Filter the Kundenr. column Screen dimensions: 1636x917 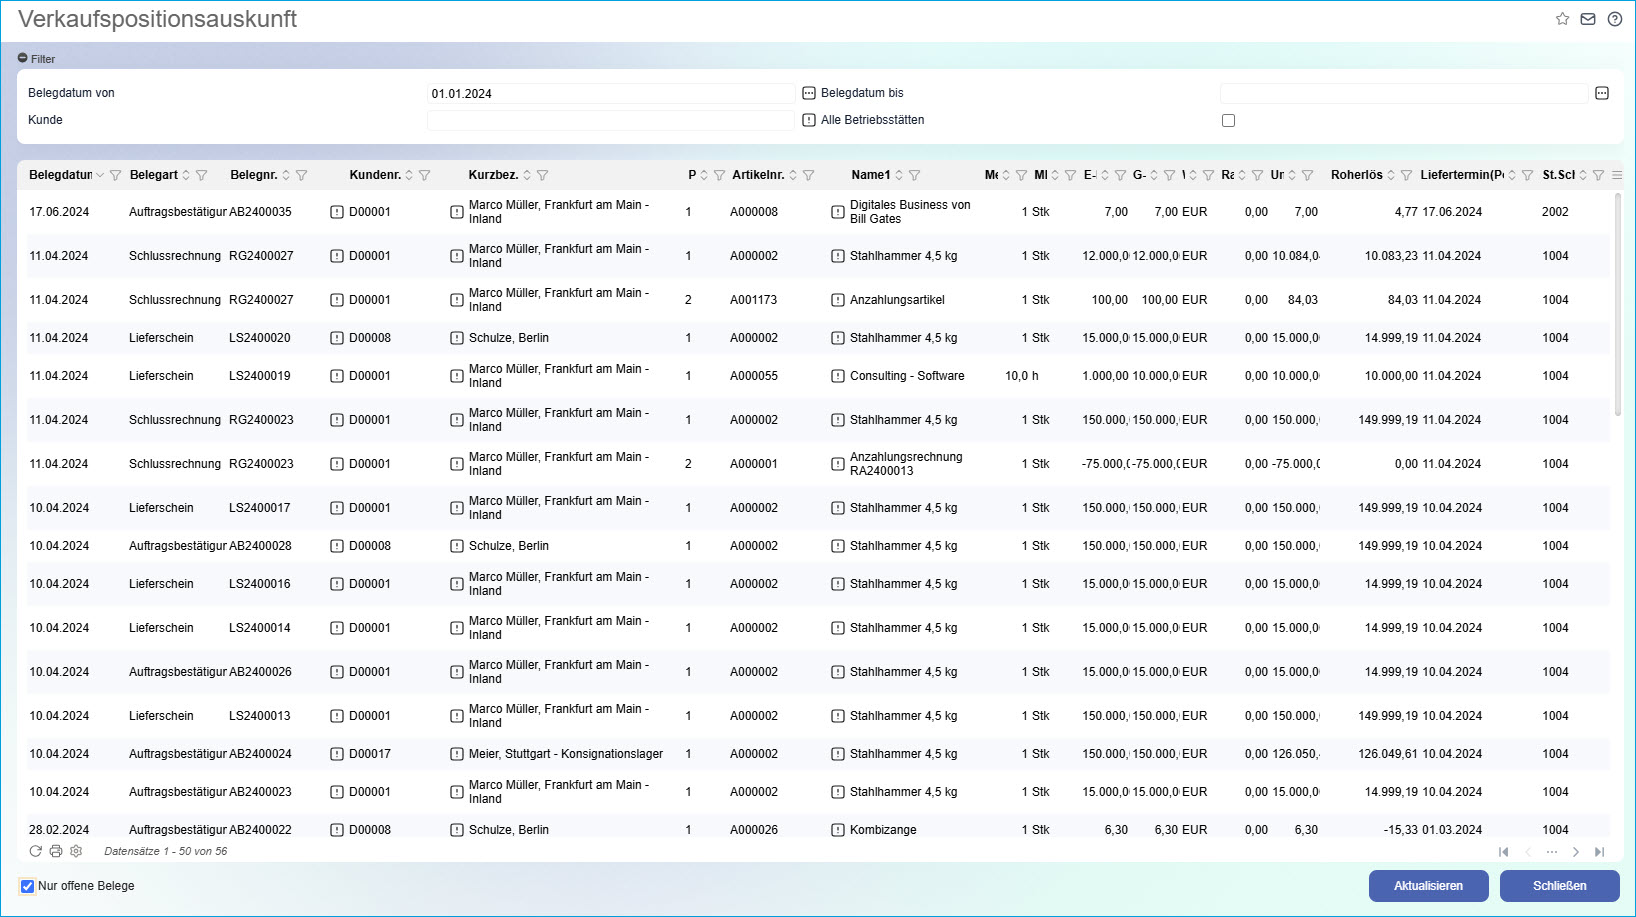424,175
